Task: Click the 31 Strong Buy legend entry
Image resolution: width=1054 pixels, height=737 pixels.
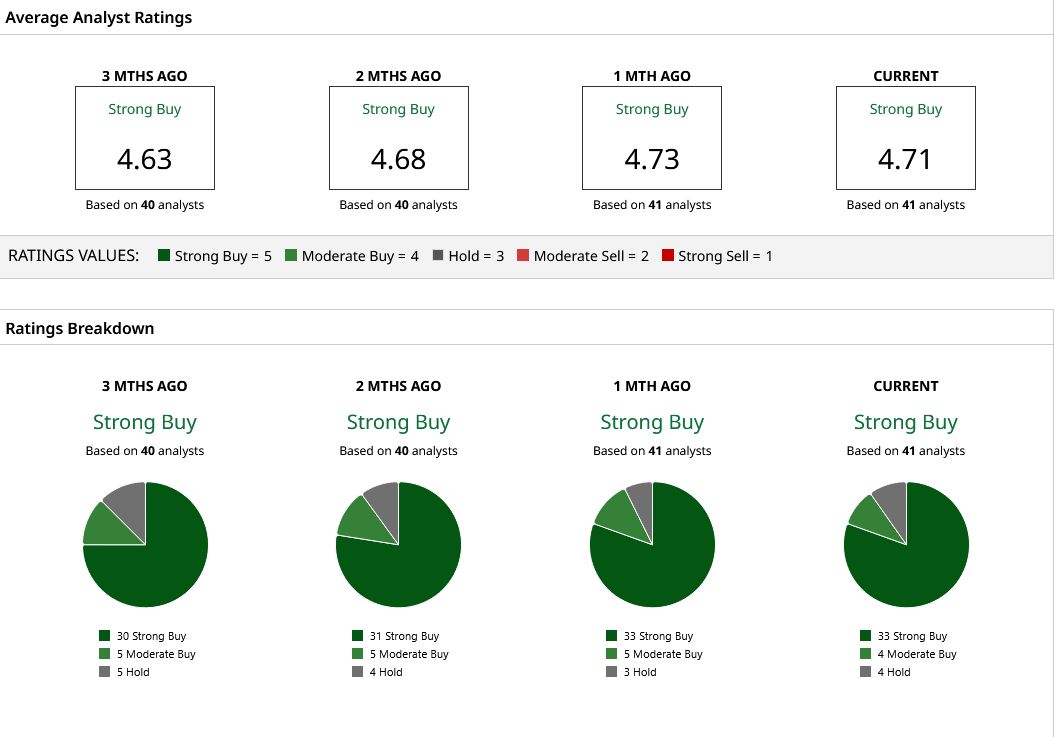Action: click(x=395, y=635)
